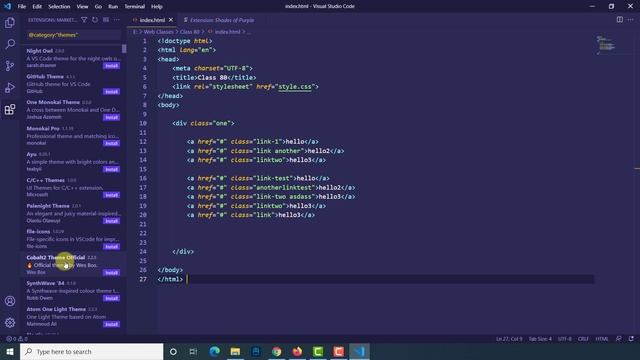Open the Explorer view in the activity bar
The width and height of the screenshot is (640, 360).
click(x=10, y=23)
